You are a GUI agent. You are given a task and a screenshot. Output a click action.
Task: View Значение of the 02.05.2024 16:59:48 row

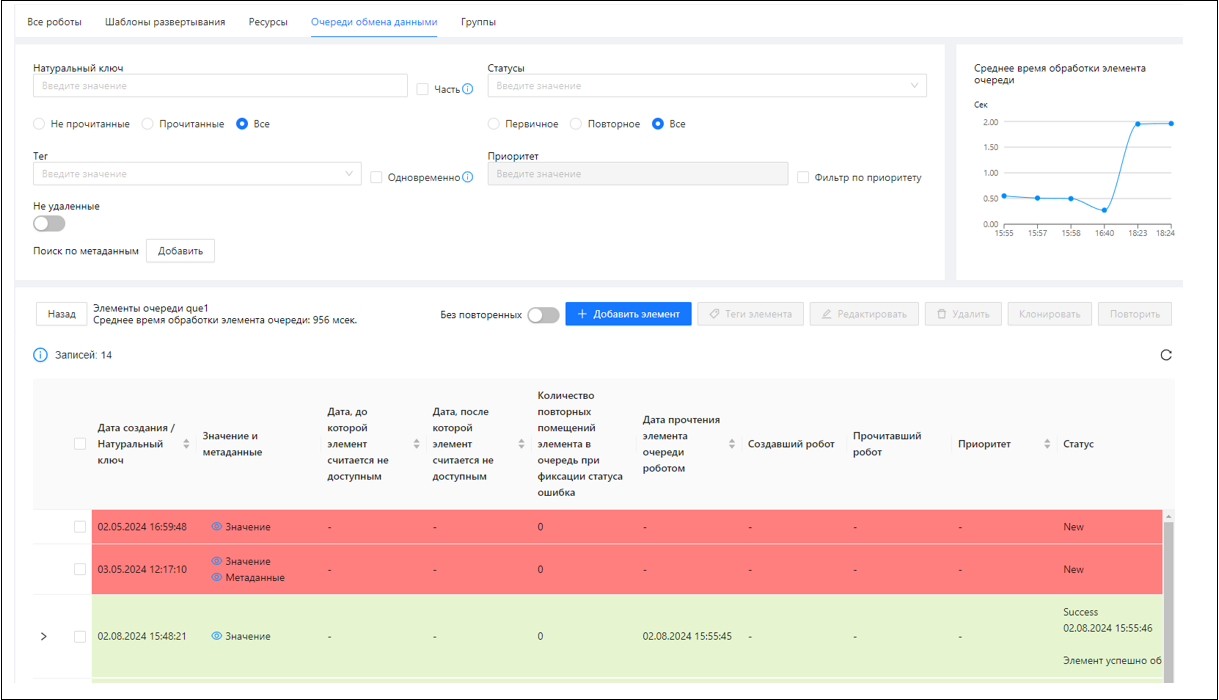click(x=240, y=527)
